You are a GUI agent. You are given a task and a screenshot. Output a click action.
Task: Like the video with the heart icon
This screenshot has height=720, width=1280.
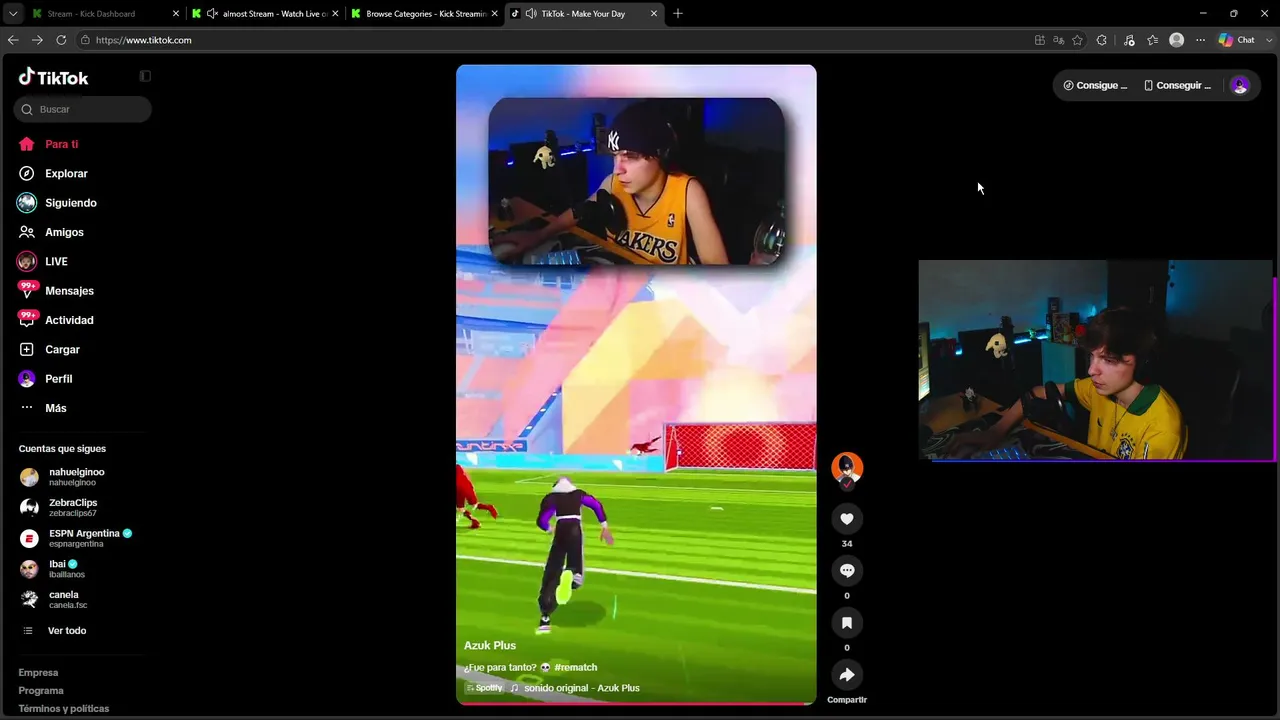847,518
